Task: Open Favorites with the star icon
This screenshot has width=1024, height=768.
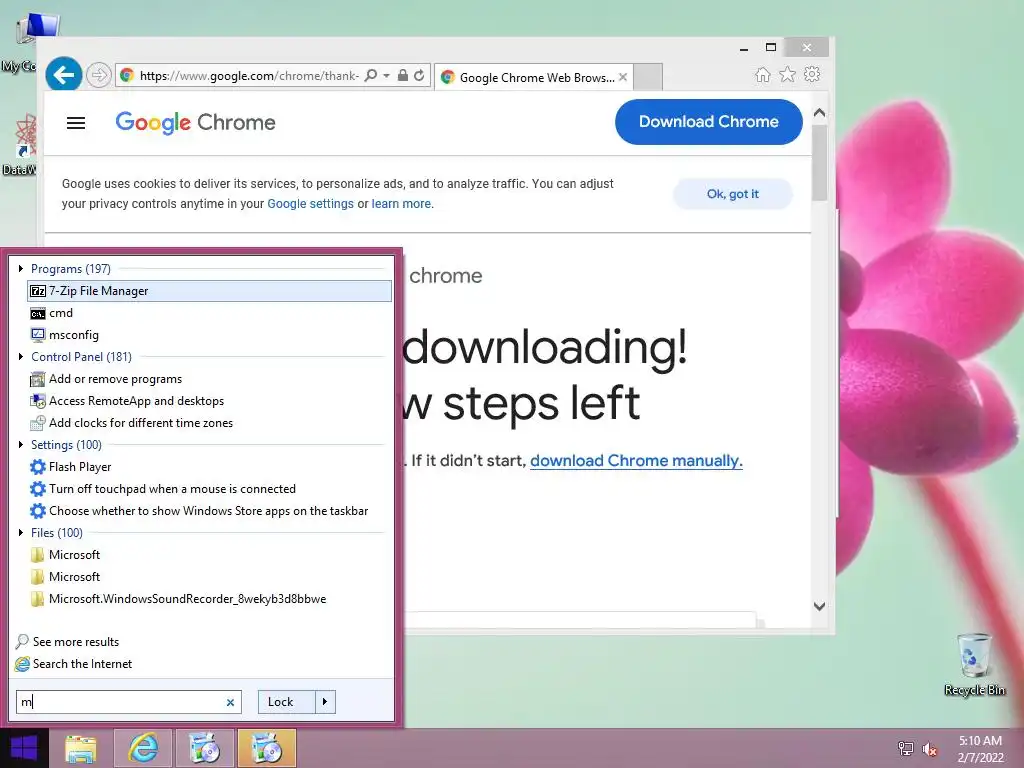Action: pos(788,74)
